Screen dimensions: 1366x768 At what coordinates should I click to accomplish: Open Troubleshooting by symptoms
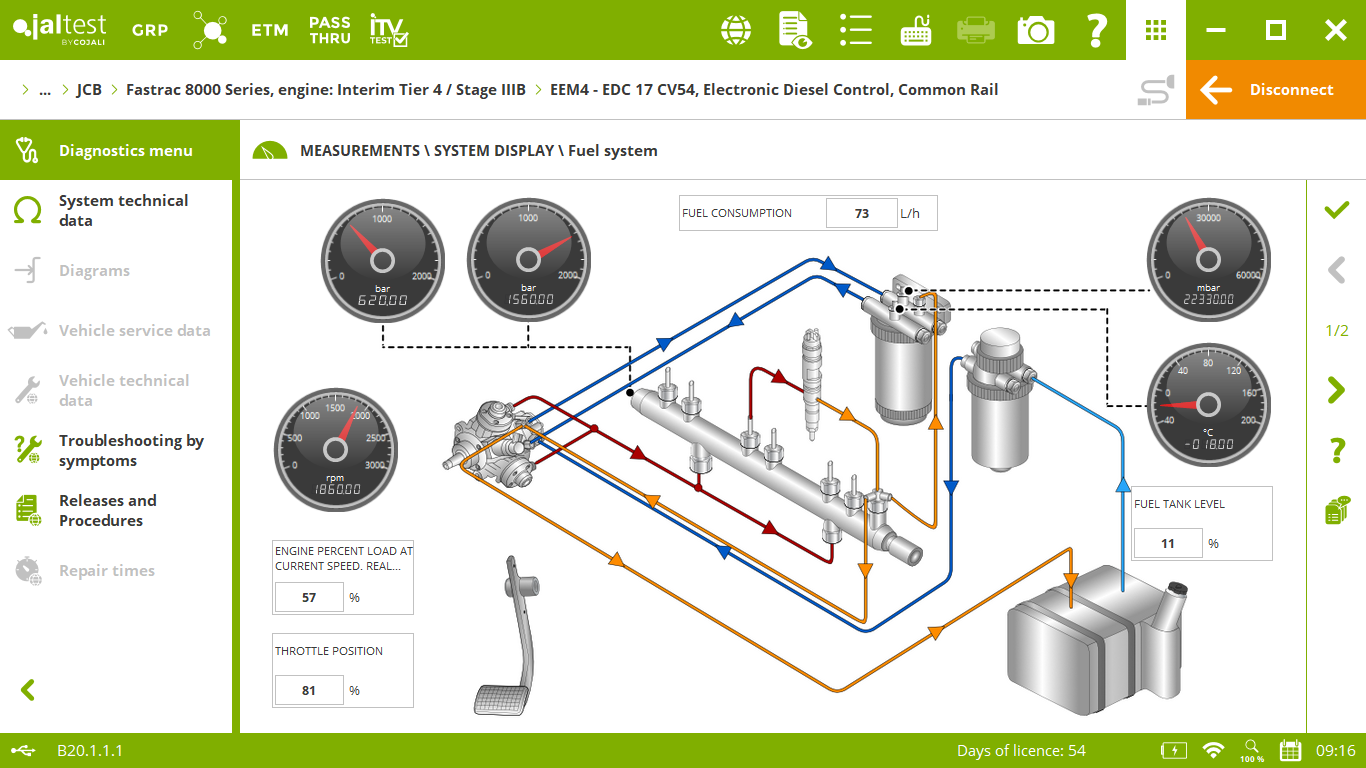point(116,450)
